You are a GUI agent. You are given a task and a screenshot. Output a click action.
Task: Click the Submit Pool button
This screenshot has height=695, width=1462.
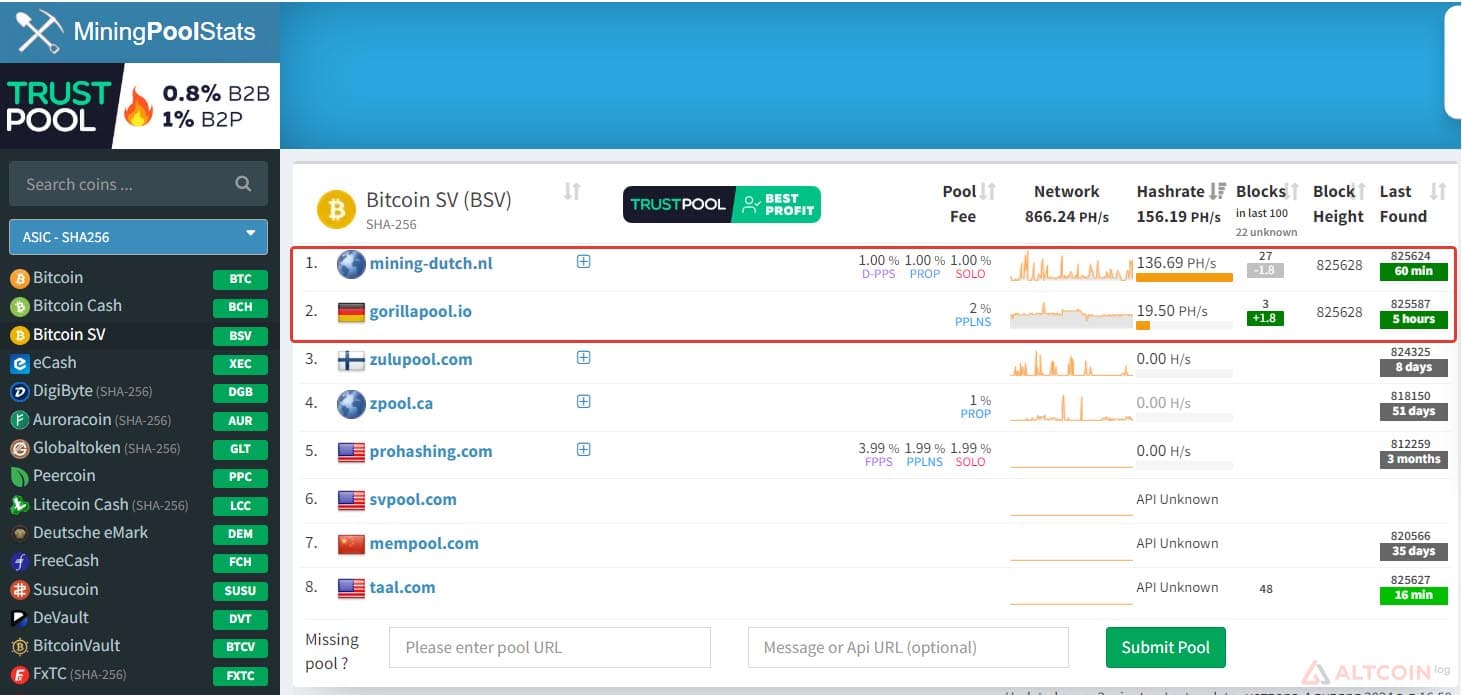pos(1165,647)
